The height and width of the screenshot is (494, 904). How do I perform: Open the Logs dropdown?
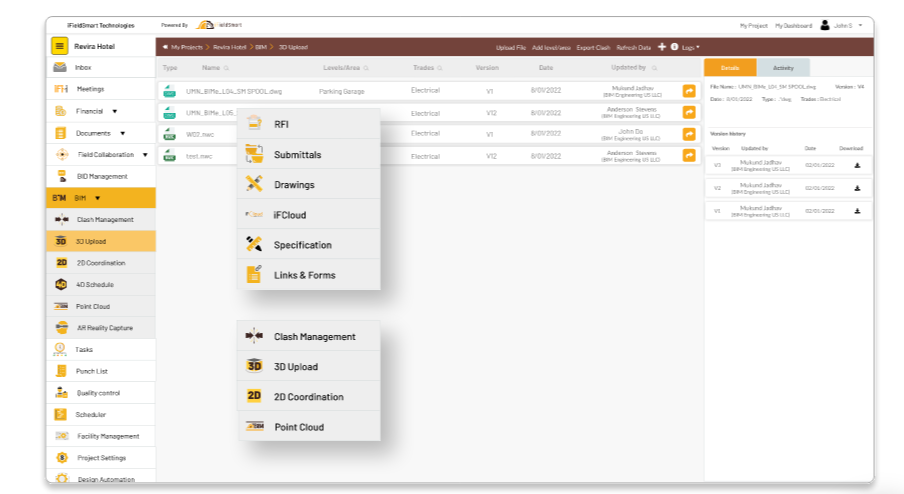pos(691,48)
